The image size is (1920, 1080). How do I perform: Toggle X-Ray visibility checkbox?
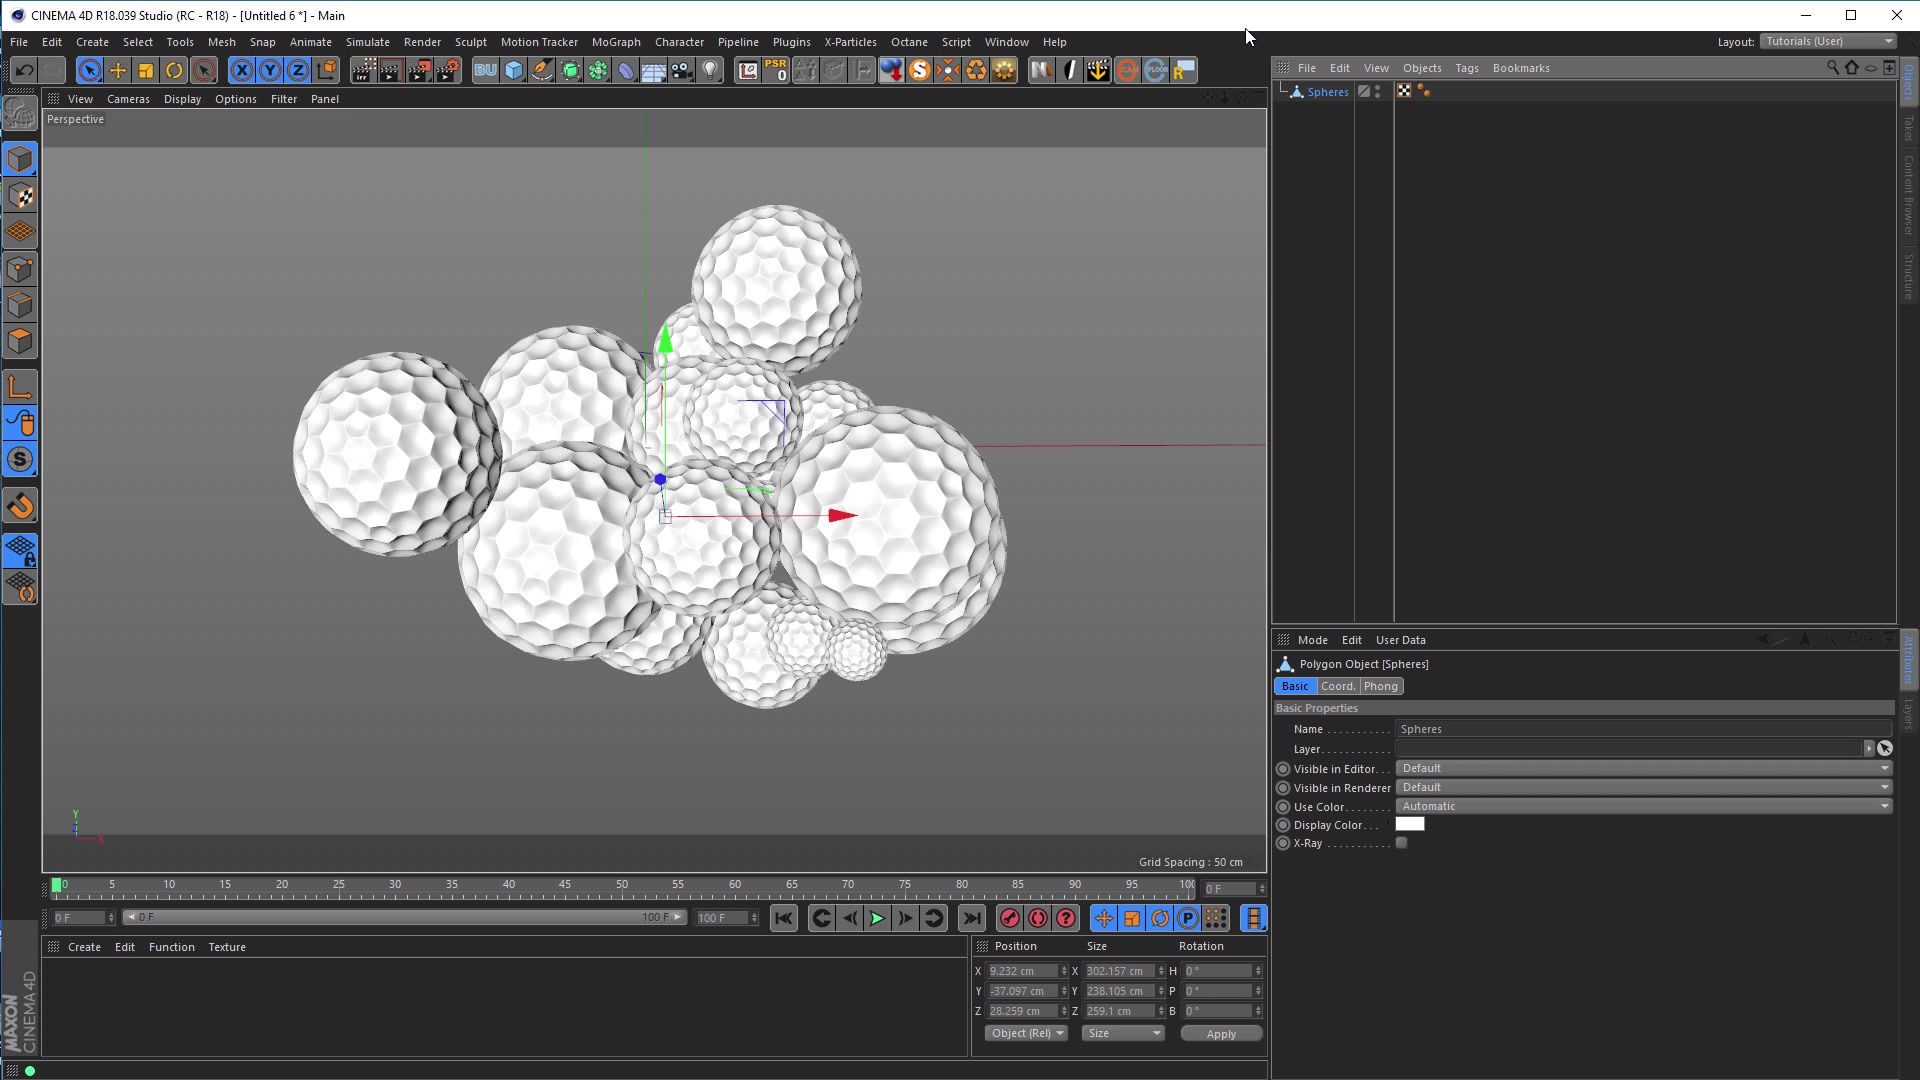pyautogui.click(x=1403, y=843)
